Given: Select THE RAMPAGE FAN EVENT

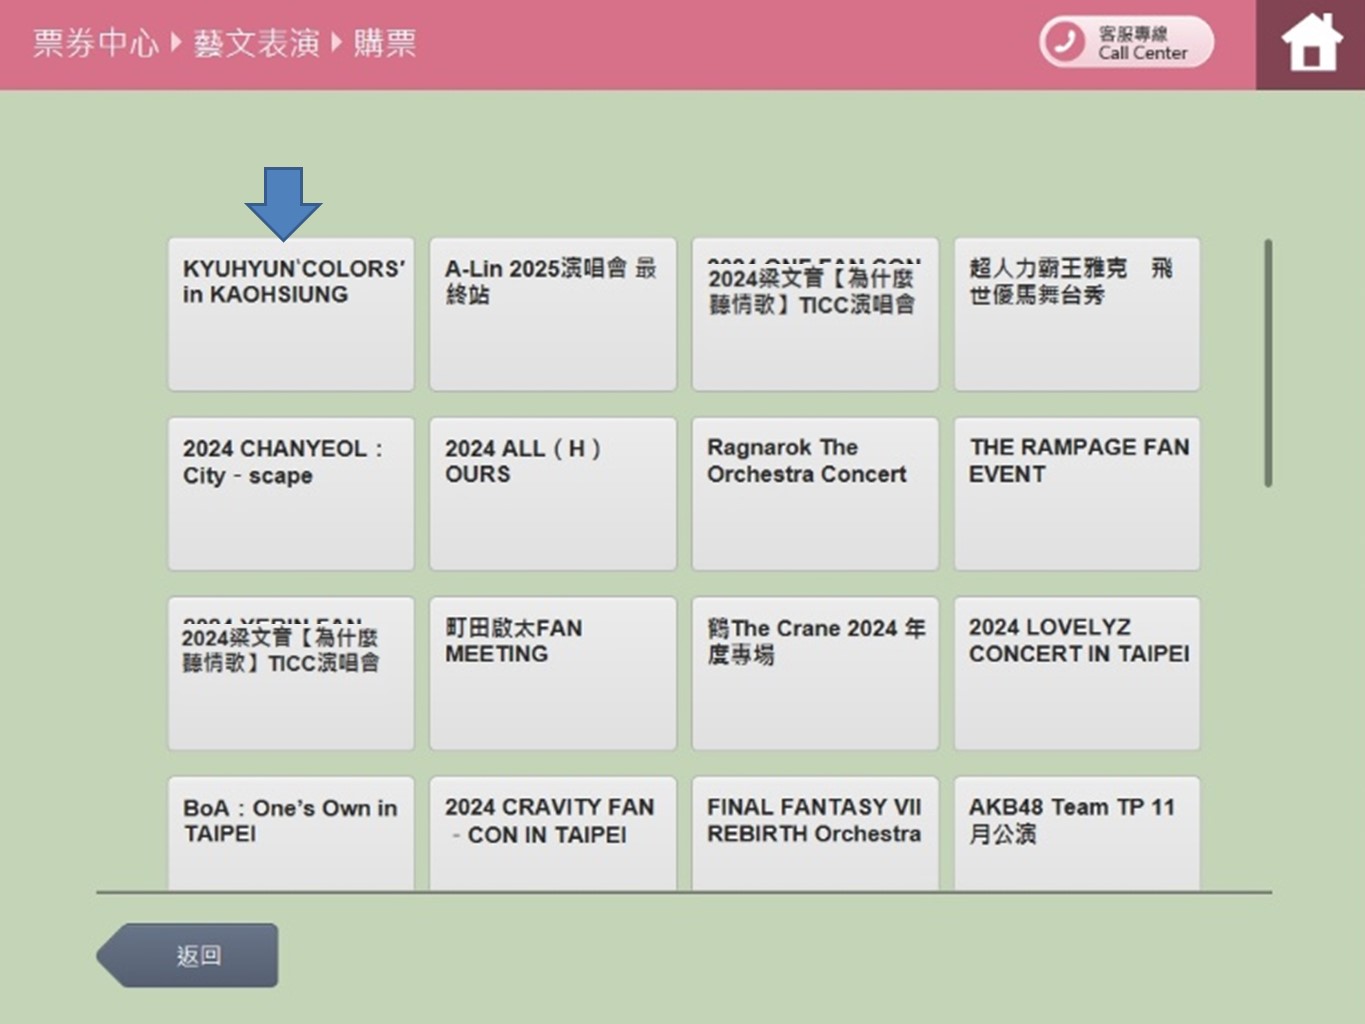Looking at the screenshot, I should tap(1077, 494).
